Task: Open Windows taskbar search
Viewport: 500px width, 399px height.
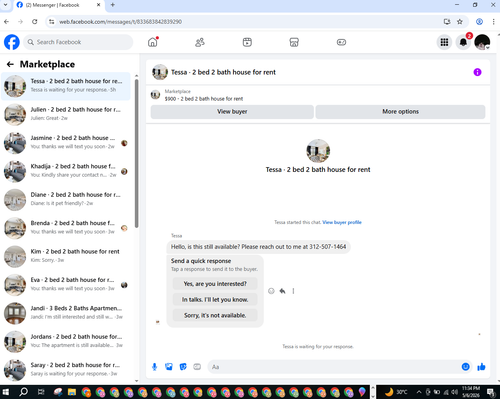Action: (x=23, y=392)
